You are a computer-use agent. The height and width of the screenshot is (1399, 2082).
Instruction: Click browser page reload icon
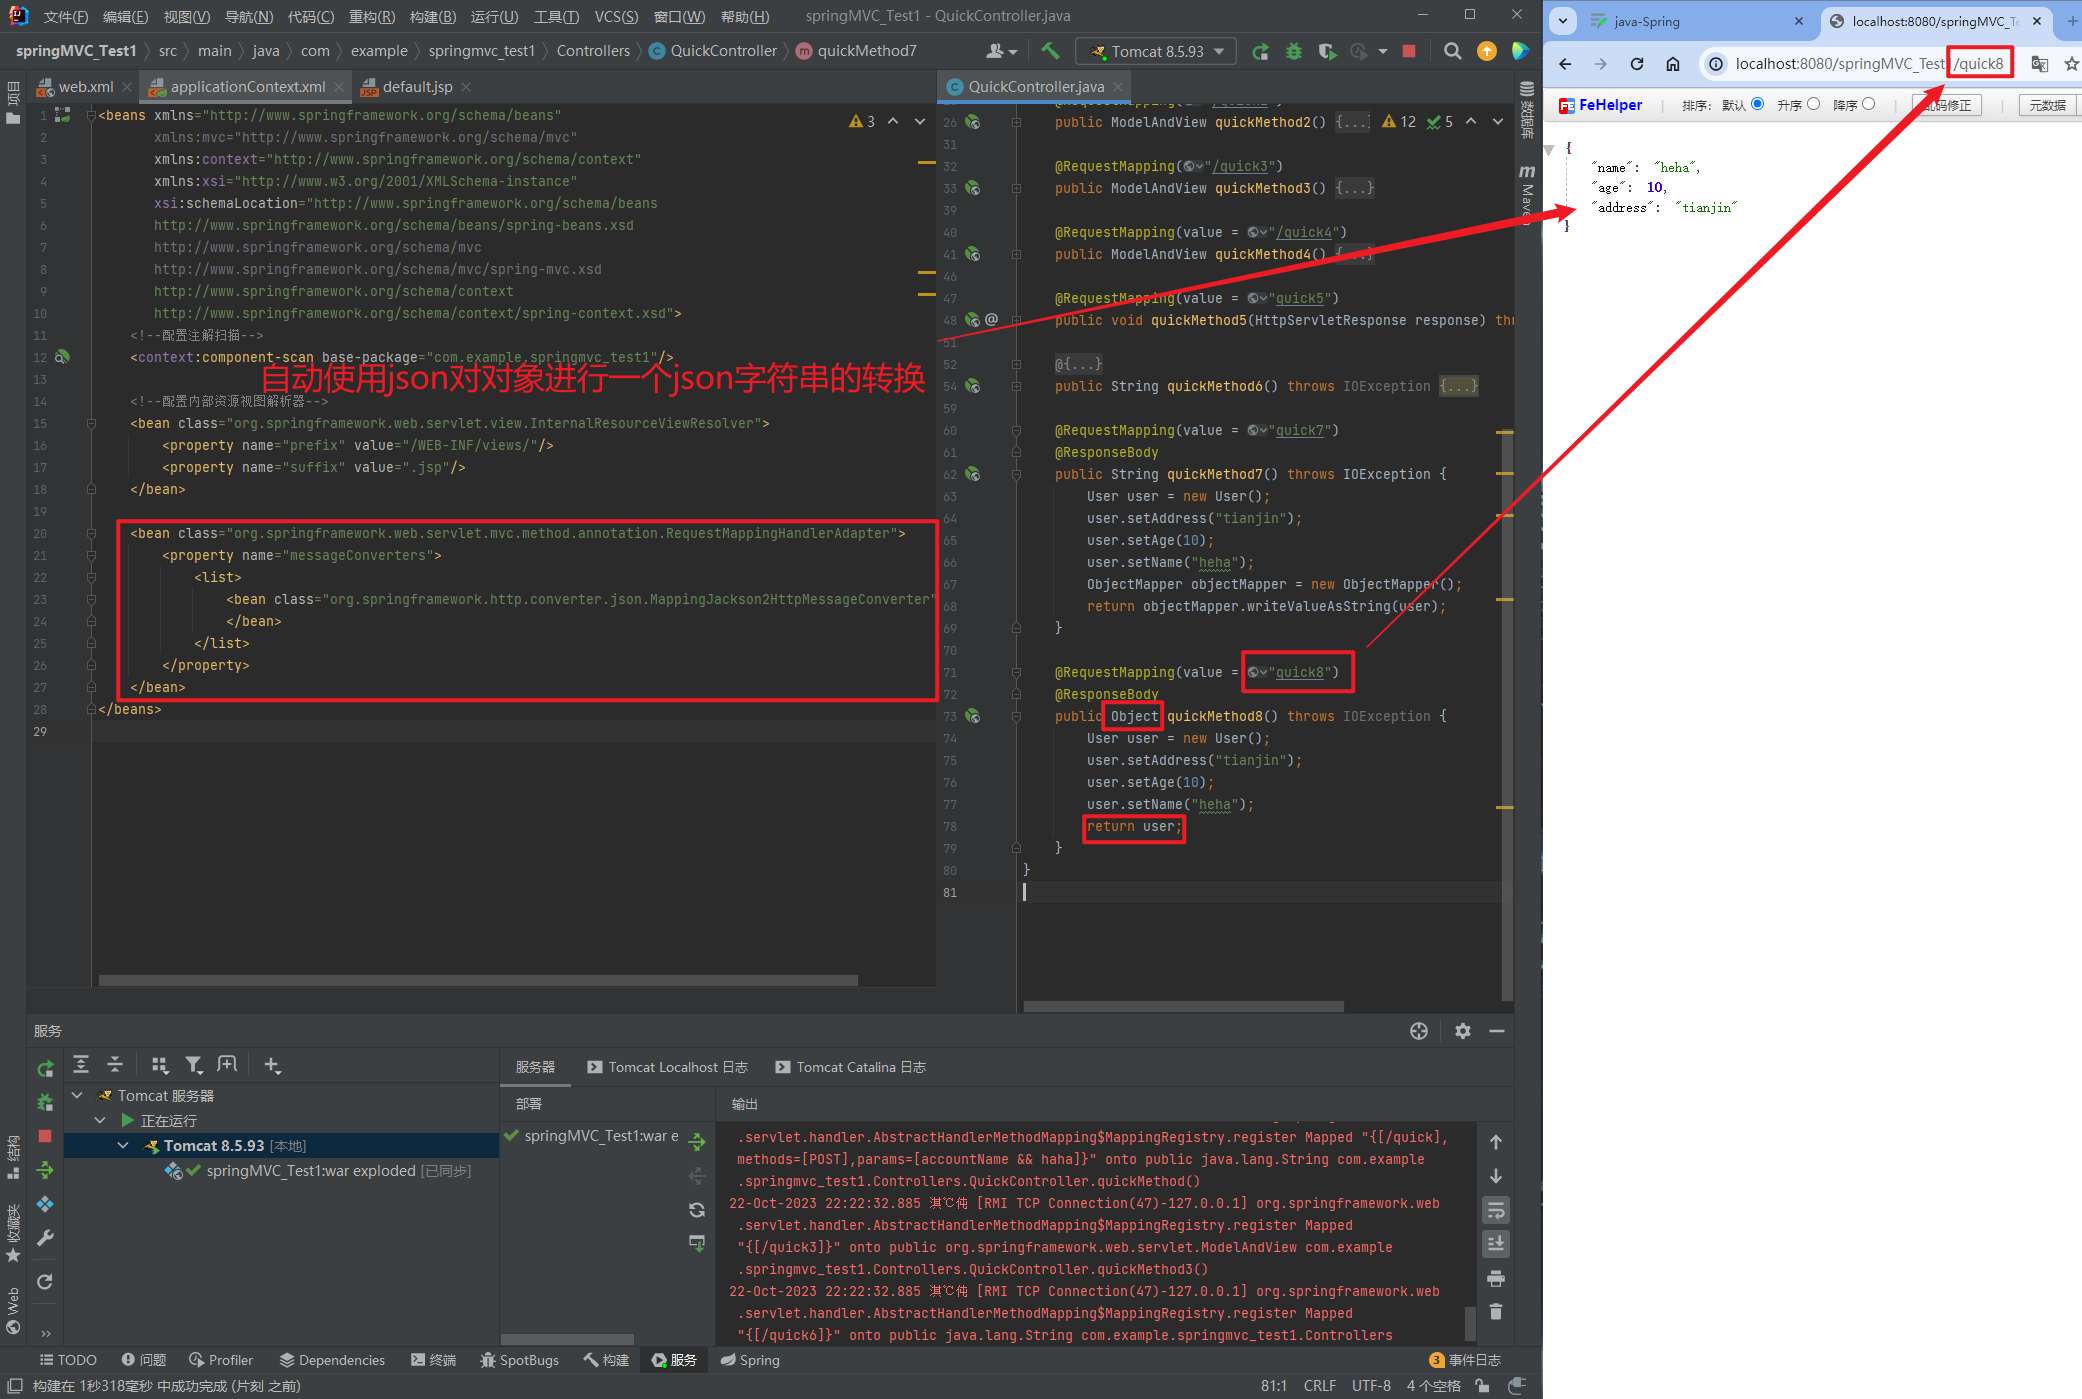[x=1637, y=64]
